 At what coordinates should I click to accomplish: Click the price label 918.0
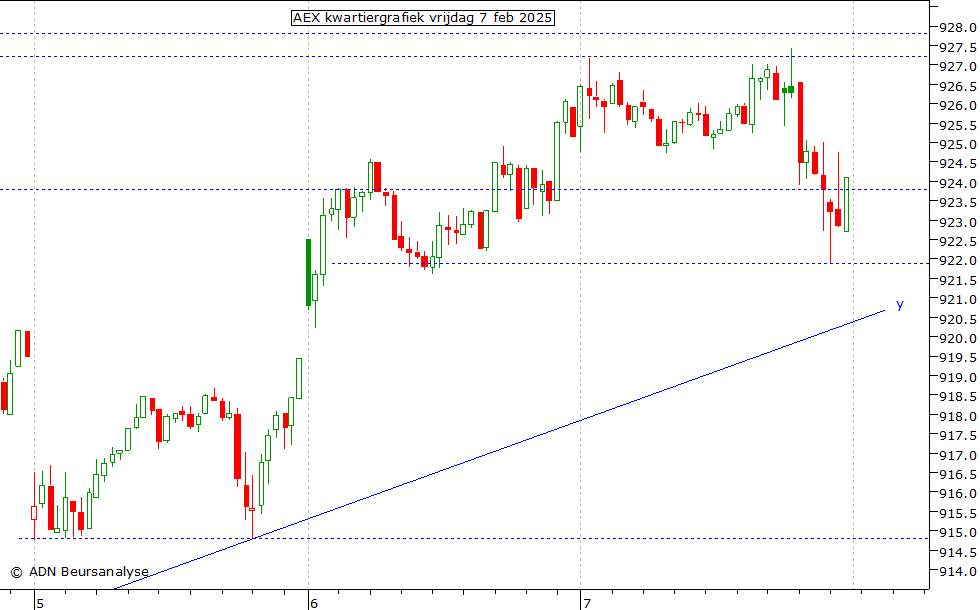(958, 416)
